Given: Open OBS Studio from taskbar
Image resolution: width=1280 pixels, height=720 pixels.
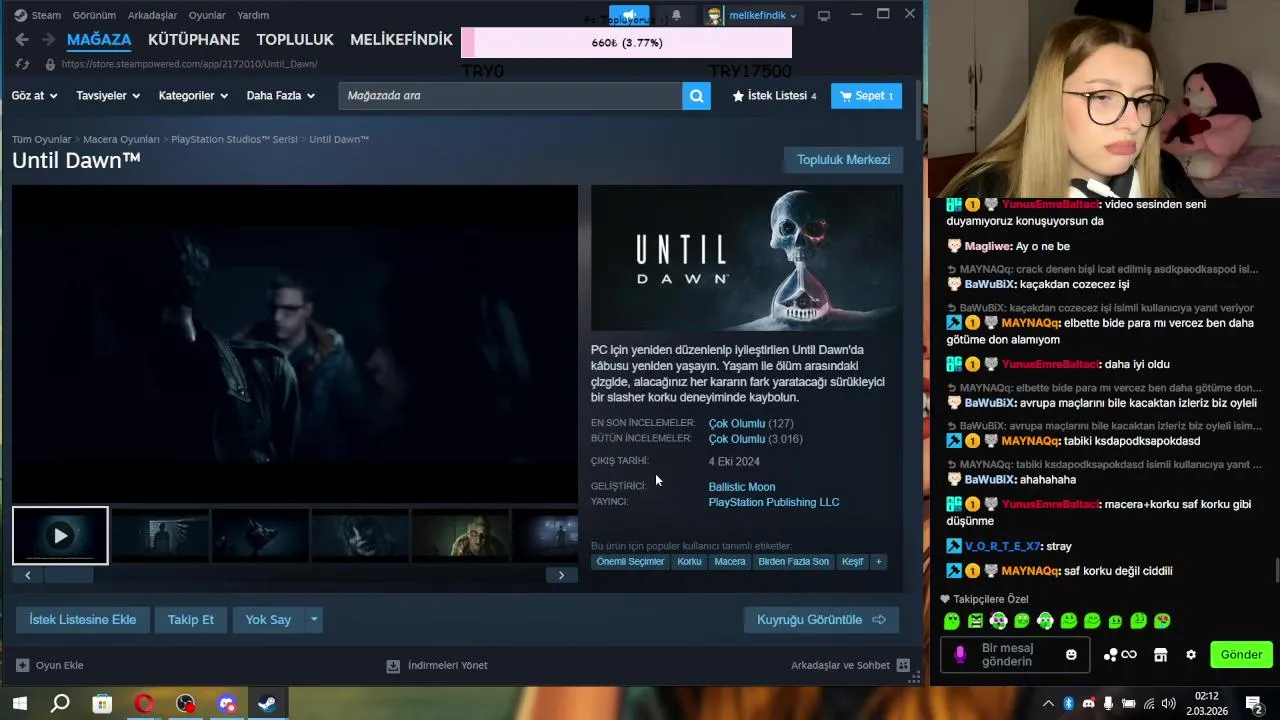Looking at the screenshot, I should coord(185,704).
